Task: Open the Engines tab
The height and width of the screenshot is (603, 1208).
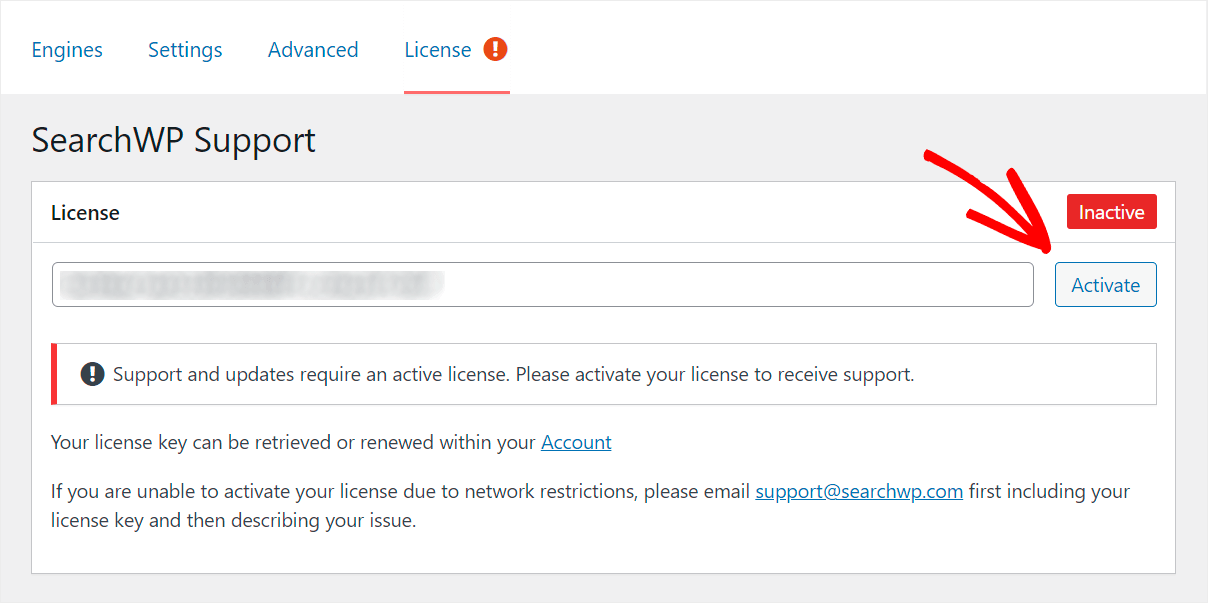Action: [x=67, y=50]
